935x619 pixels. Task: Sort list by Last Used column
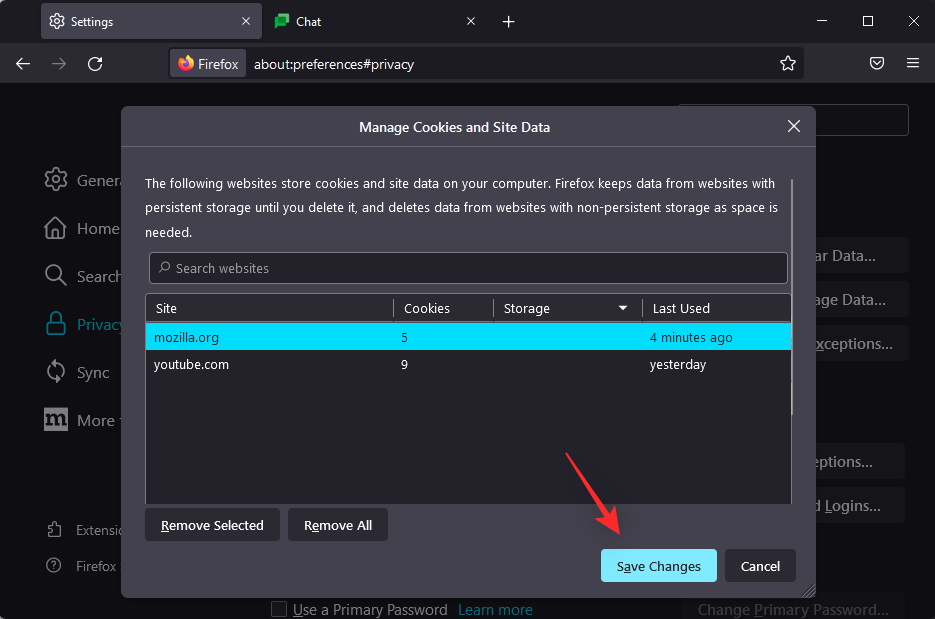pos(715,308)
